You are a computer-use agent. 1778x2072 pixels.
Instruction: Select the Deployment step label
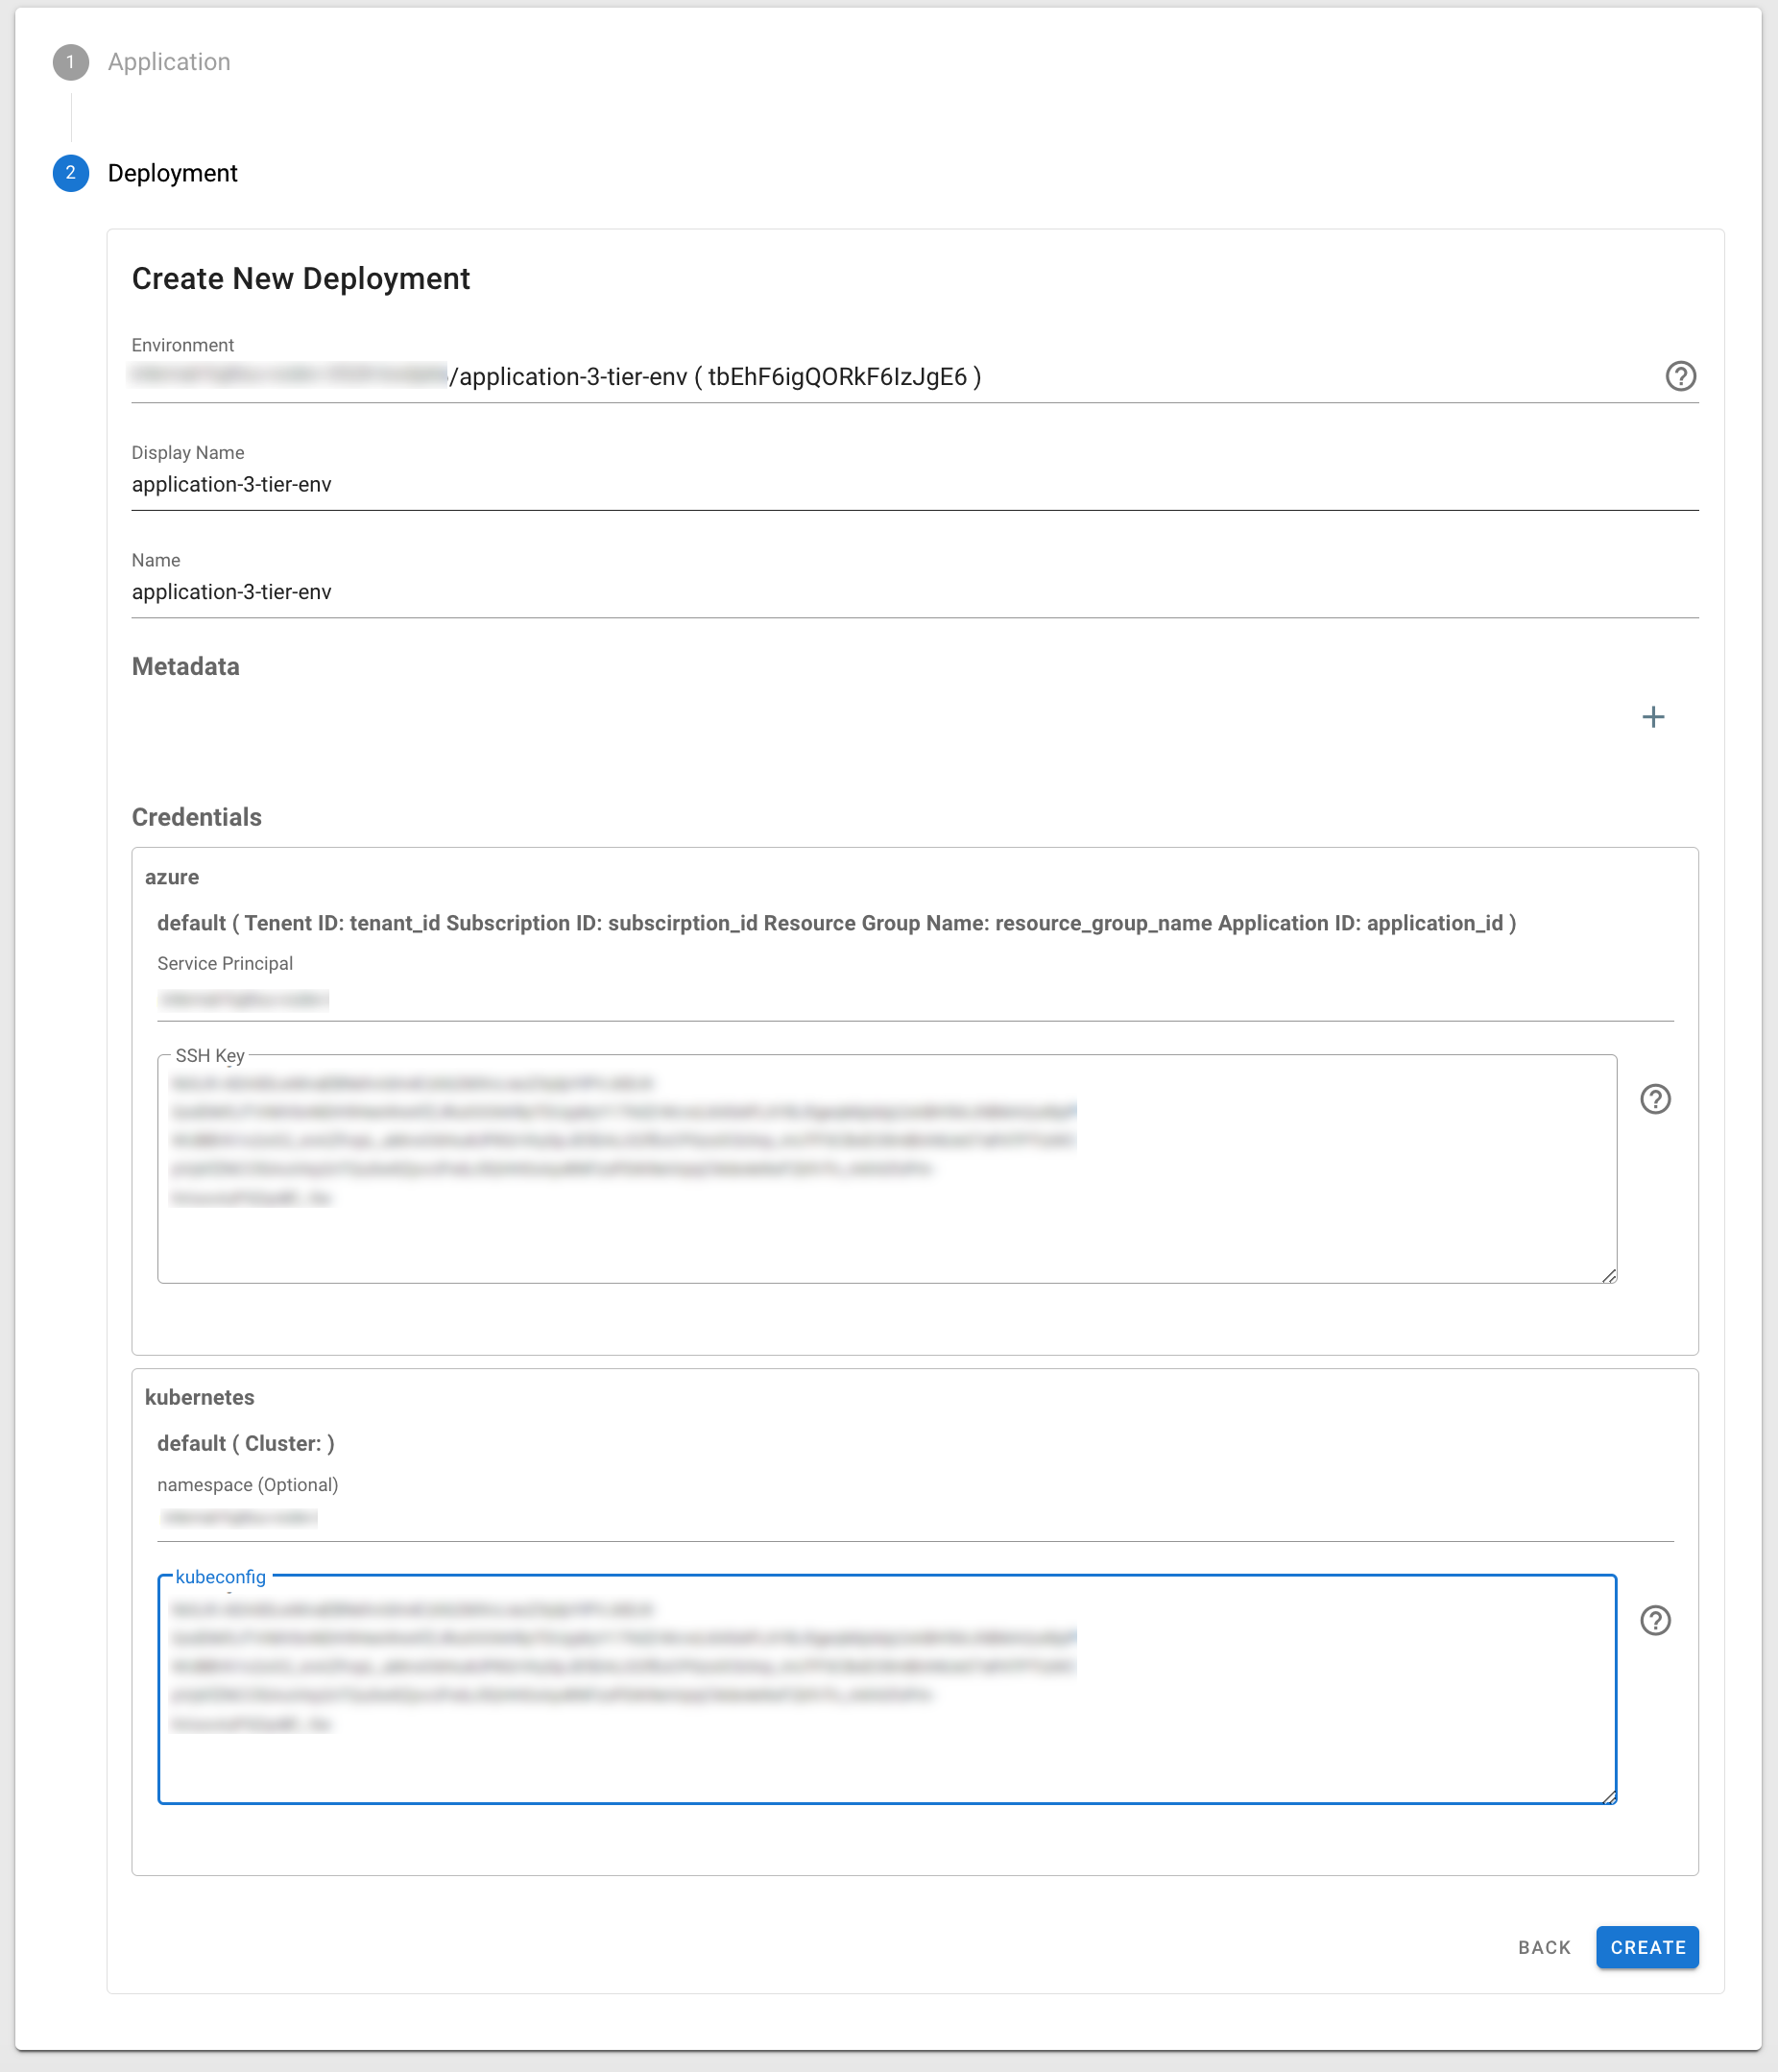[172, 173]
